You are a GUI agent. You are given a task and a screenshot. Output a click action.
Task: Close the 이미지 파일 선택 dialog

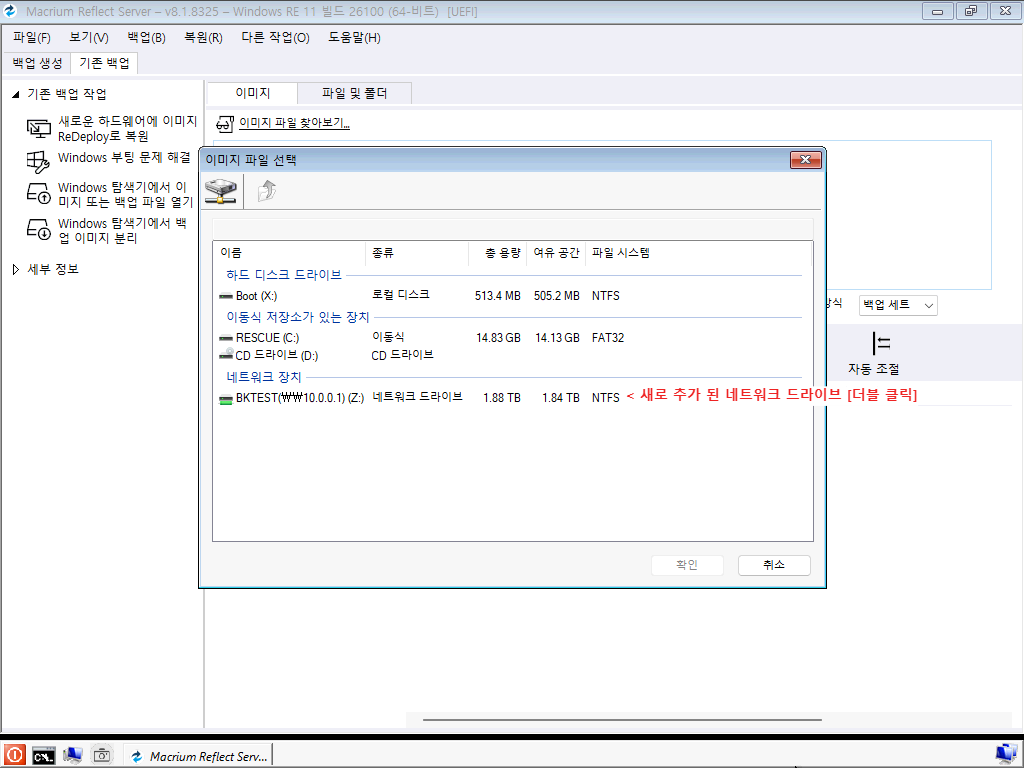tap(805, 160)
